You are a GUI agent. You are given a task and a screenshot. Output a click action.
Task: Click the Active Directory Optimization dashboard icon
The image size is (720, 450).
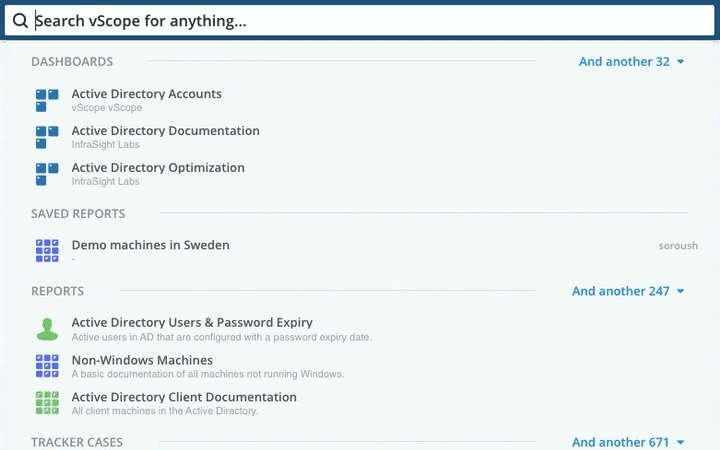click(47, 174)
